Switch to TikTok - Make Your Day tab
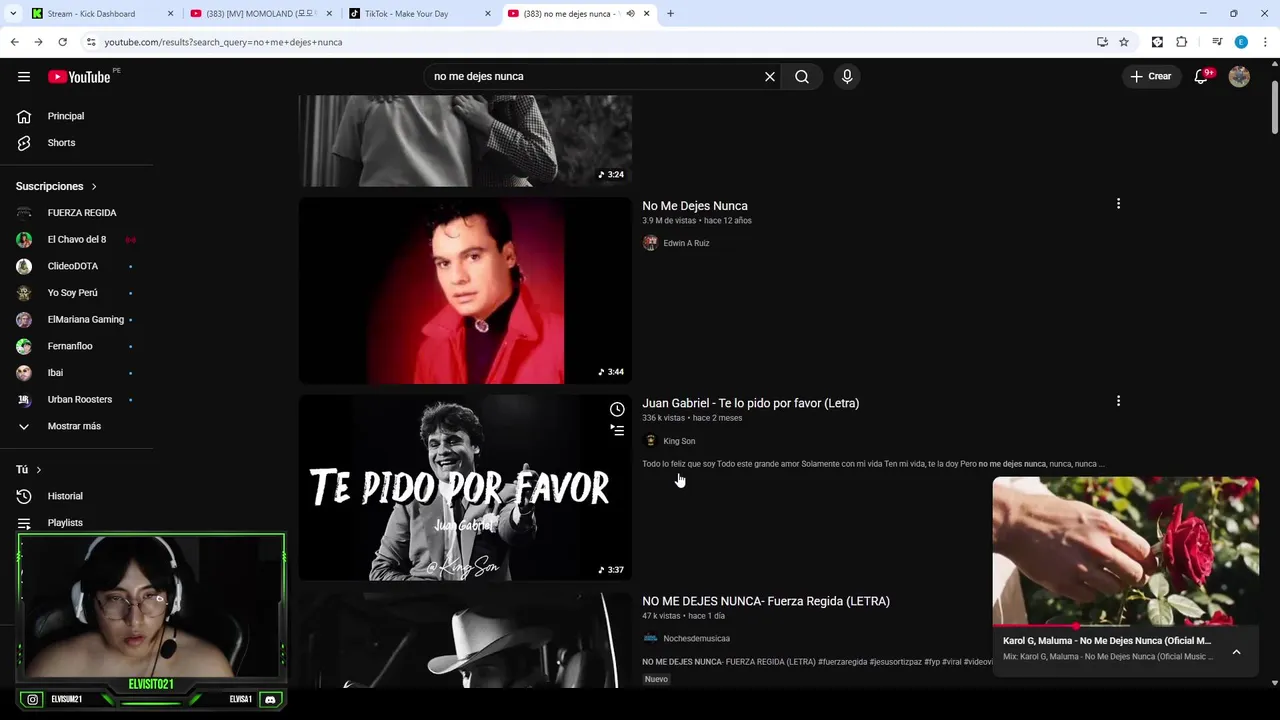 420,14
